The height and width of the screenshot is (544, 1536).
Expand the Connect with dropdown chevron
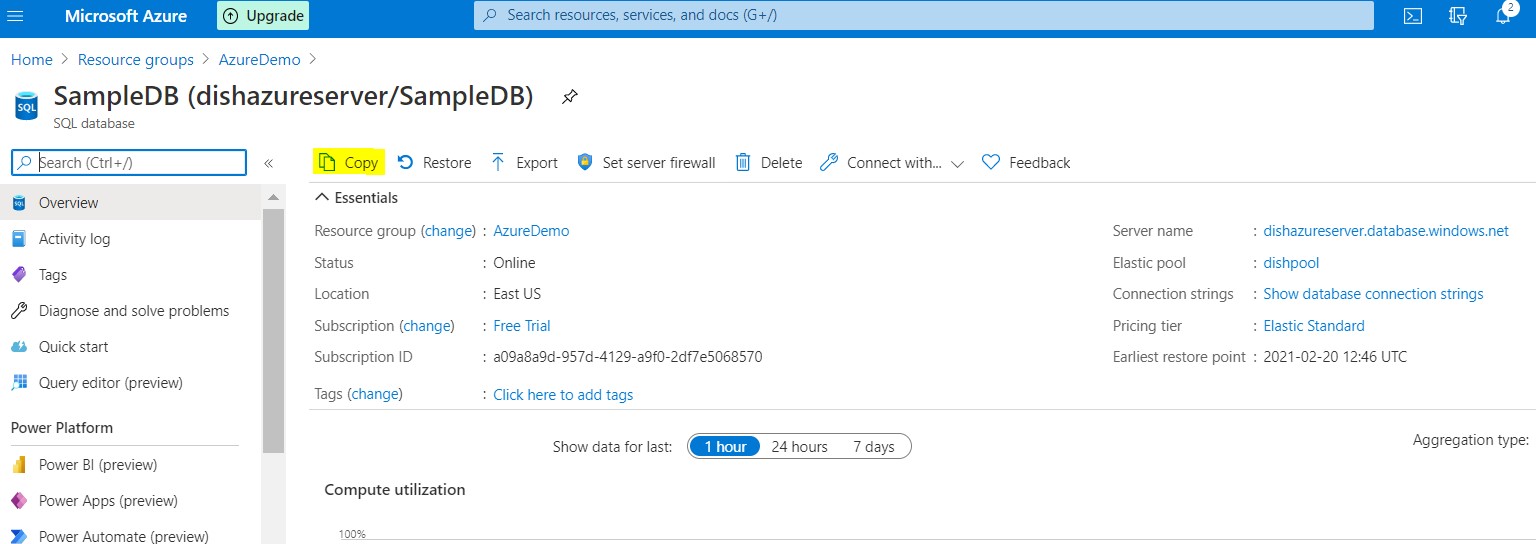click(957, 164)
